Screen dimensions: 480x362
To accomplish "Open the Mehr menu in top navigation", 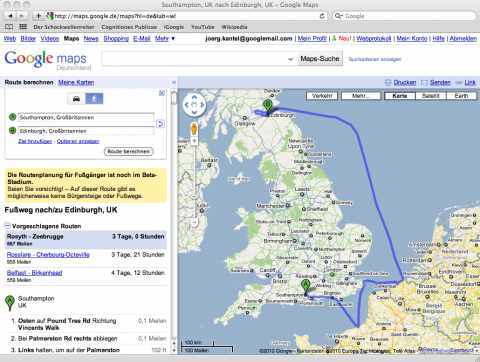I will pyautogui.click(x=165, y=39).
